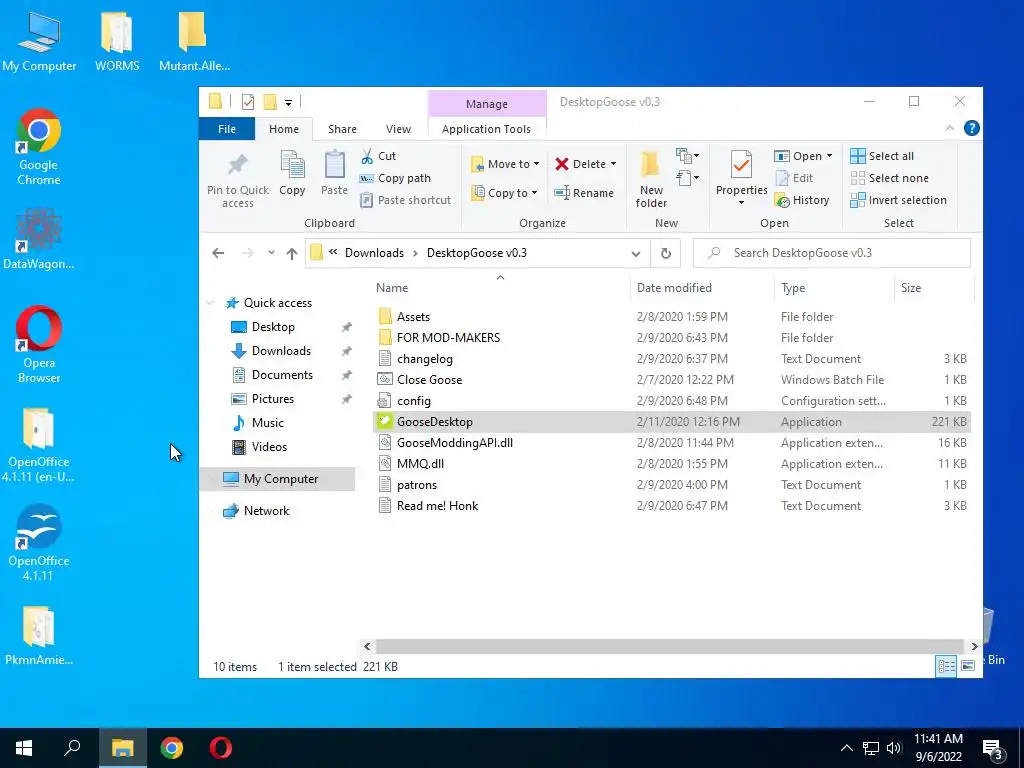Switch to Large icons view layout icon
Image resolution: width=1024 pixels, height=768 pixels.
[x=968, y=666]
